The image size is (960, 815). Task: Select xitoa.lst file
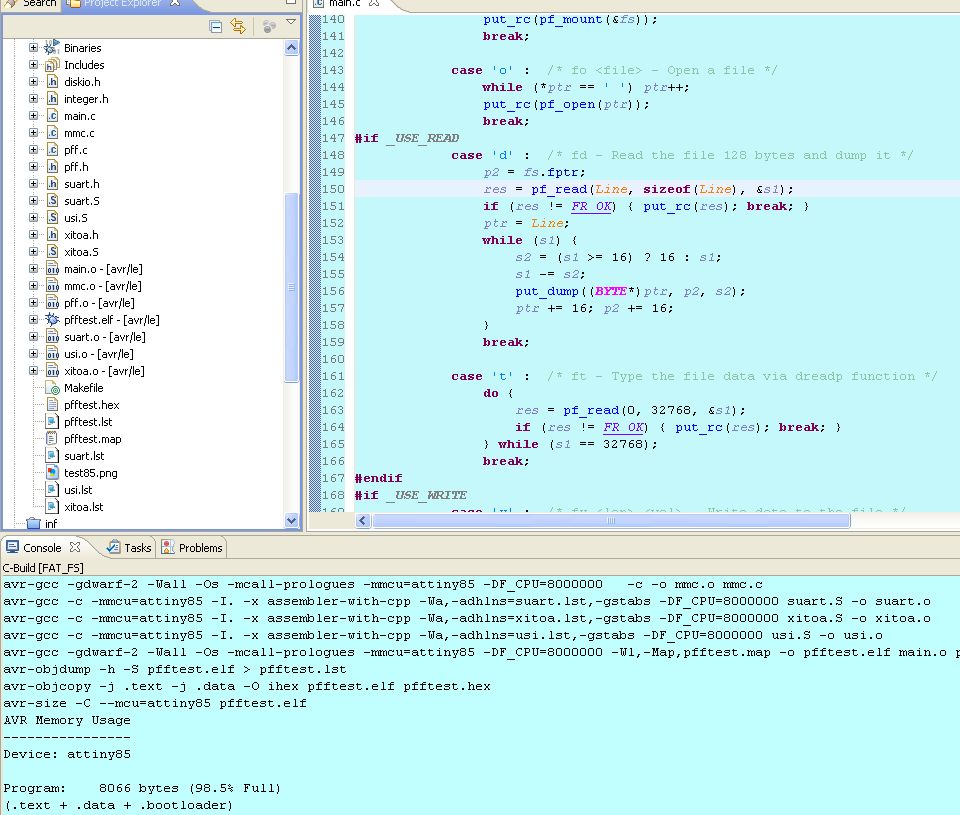click(83, 507)
